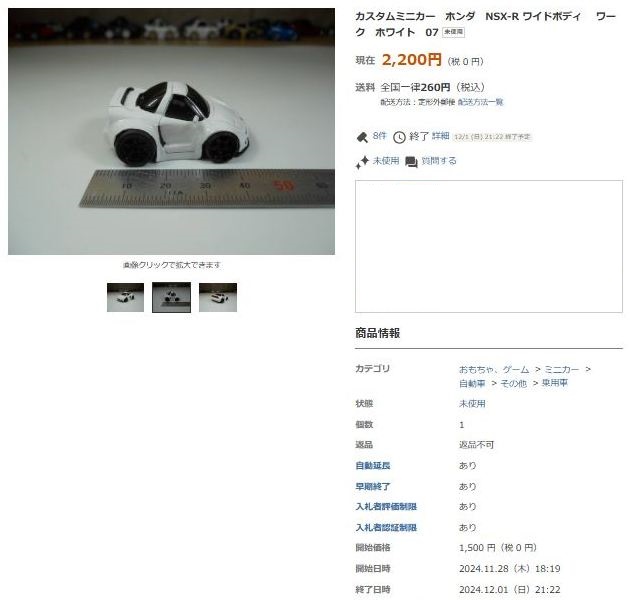Click the 自動延長 help link
This screenshot has height=600, width=630.
(x=373, y=466)
